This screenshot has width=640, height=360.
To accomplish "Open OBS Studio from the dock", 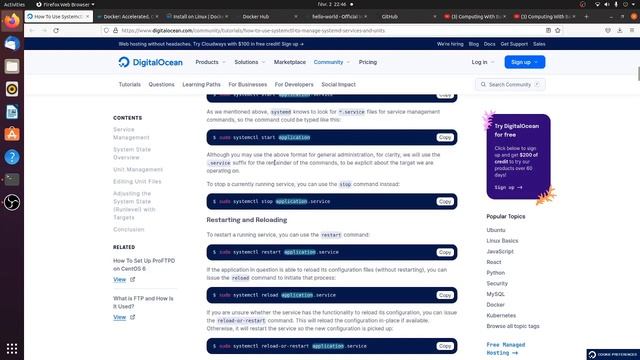I will [x=12, y=202].
